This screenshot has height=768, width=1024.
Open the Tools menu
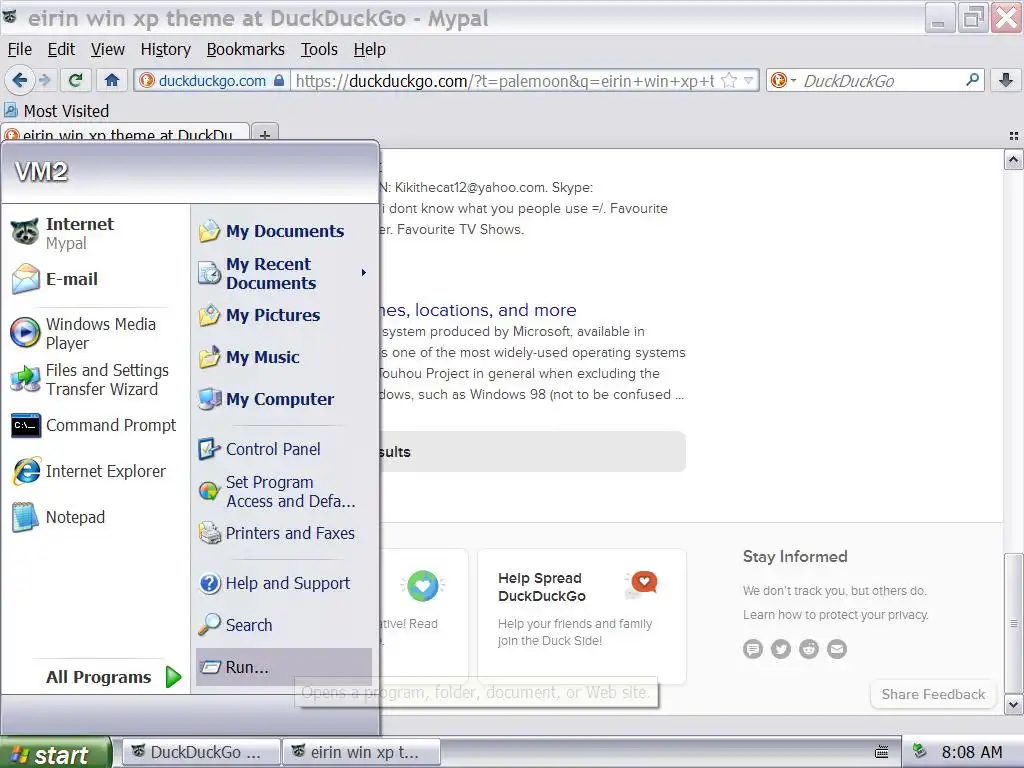[x=319, y=49]
